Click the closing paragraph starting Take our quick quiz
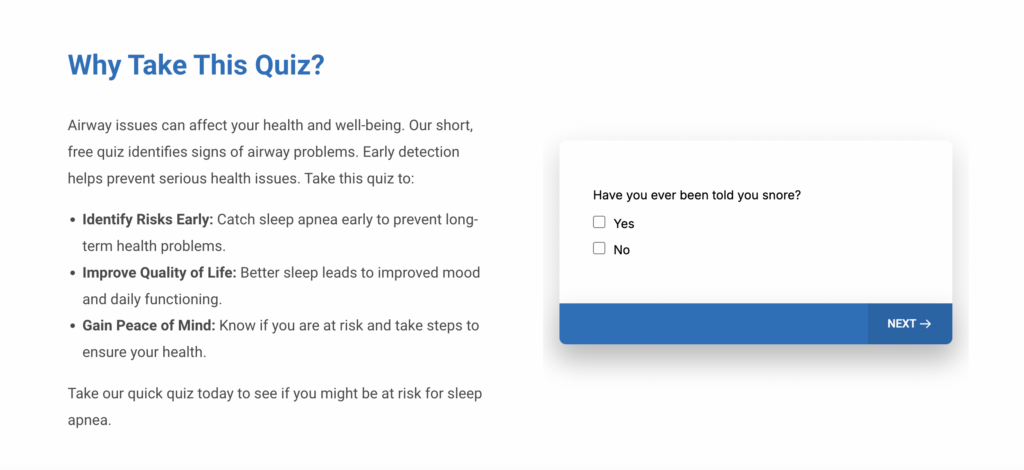The width and height of the screenshot is (1024, 470). [274, 393]
